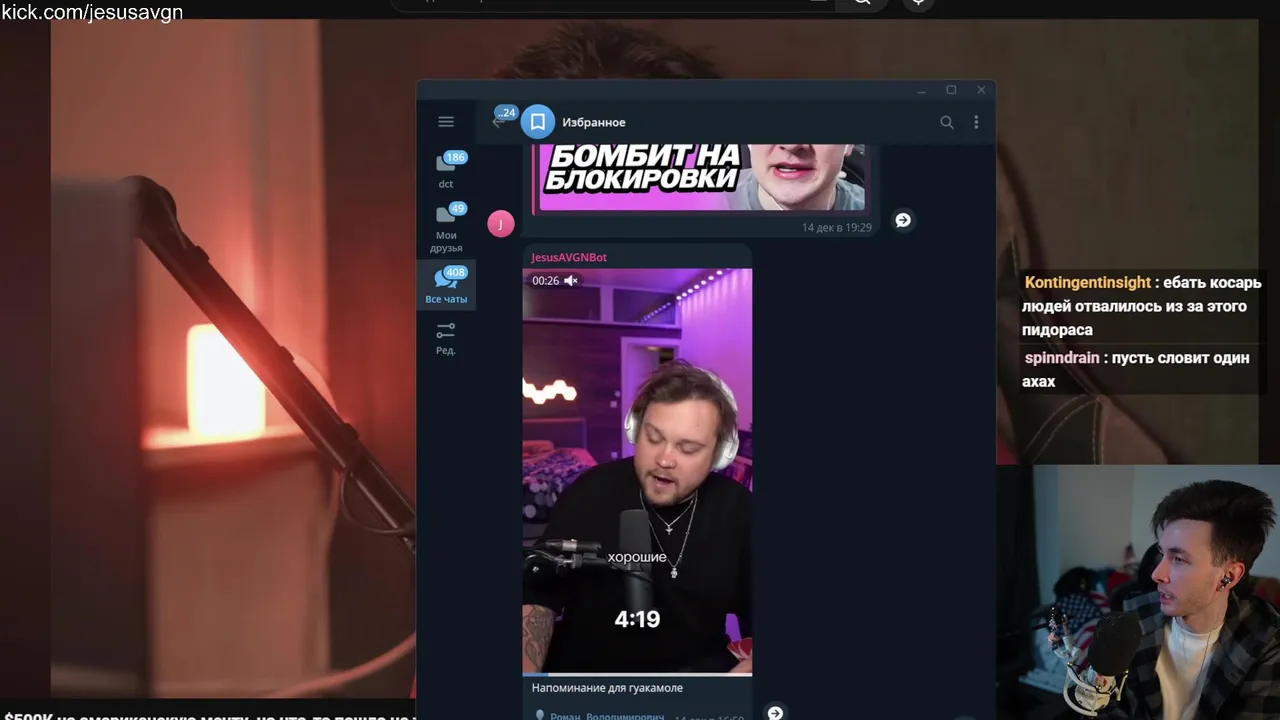Click the video progress bar under the clip
The height and width of the screenshot is (720, 1280).
pos(637,674)
